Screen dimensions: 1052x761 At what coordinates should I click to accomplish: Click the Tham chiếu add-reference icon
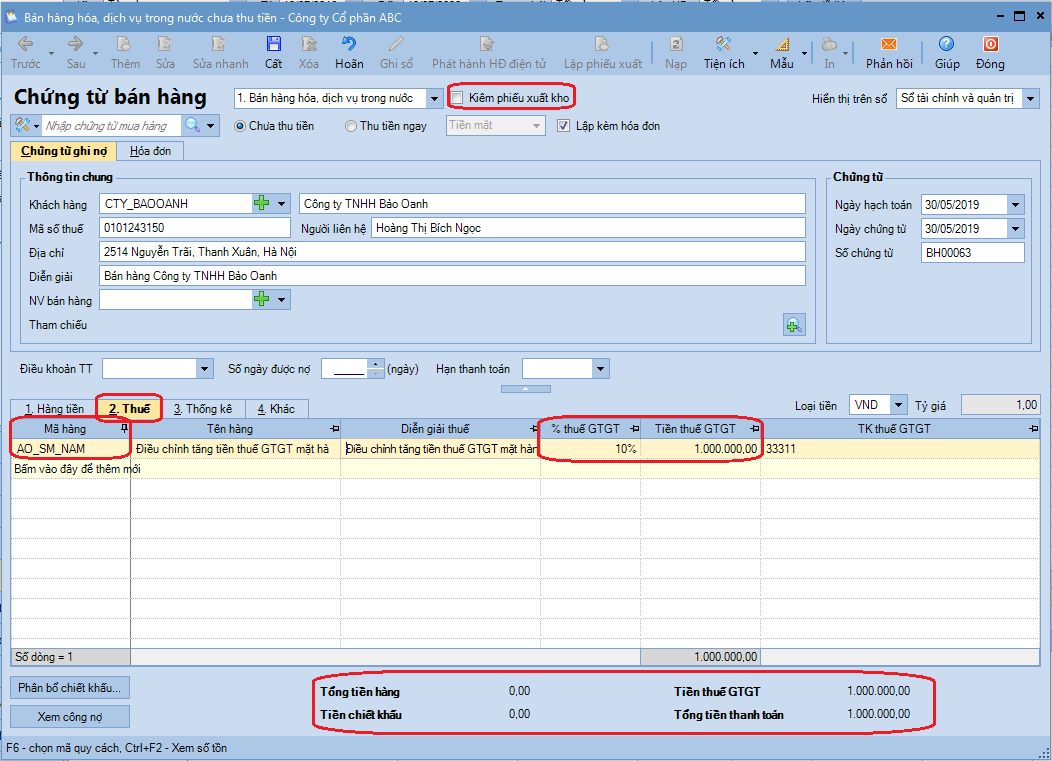click(794, 325)
